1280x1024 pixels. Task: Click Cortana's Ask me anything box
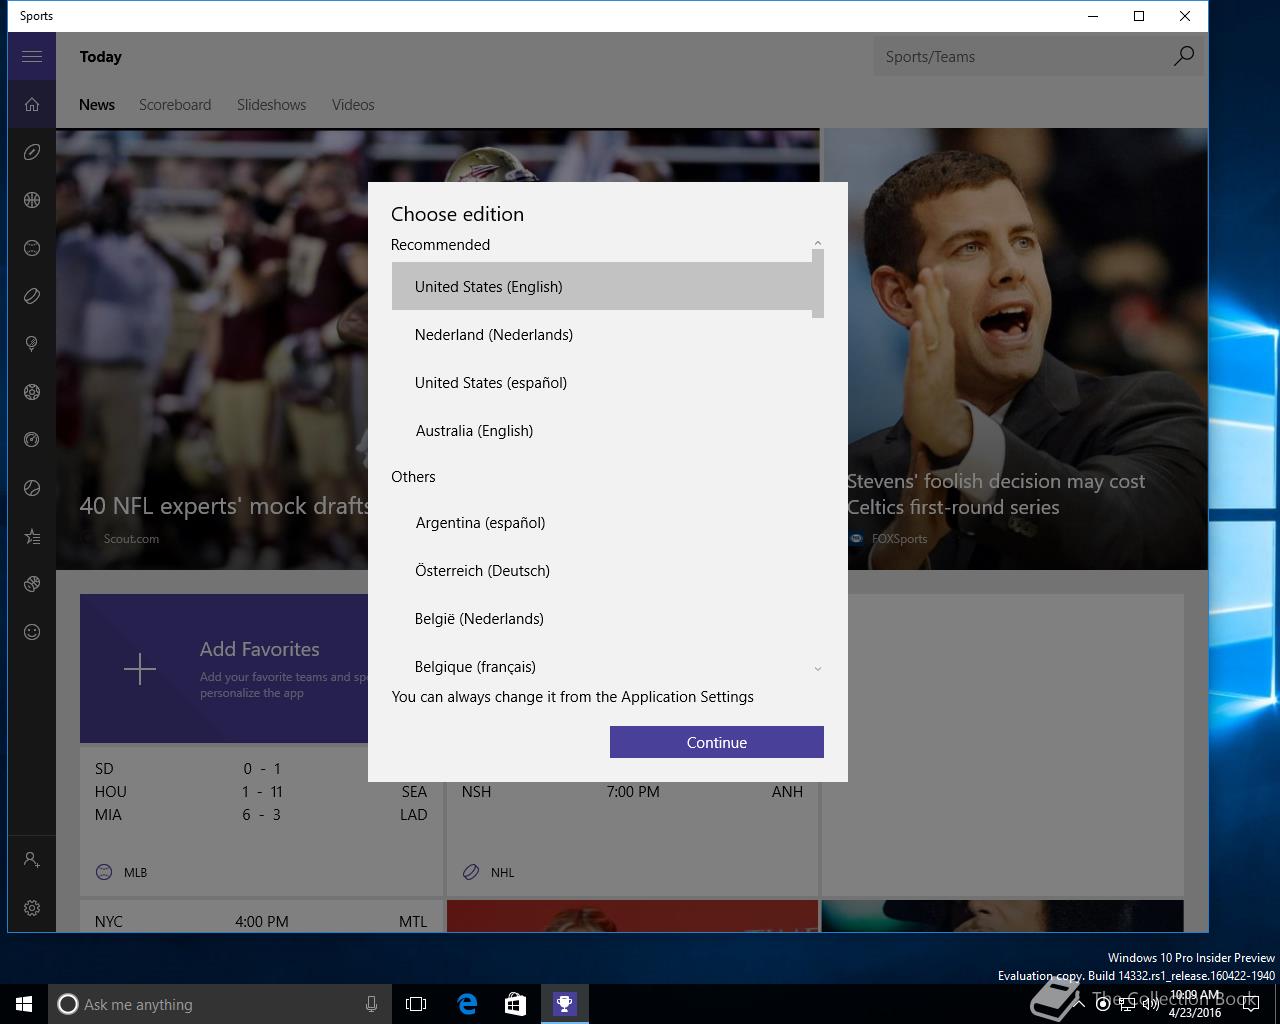[x=220, y=1004]
